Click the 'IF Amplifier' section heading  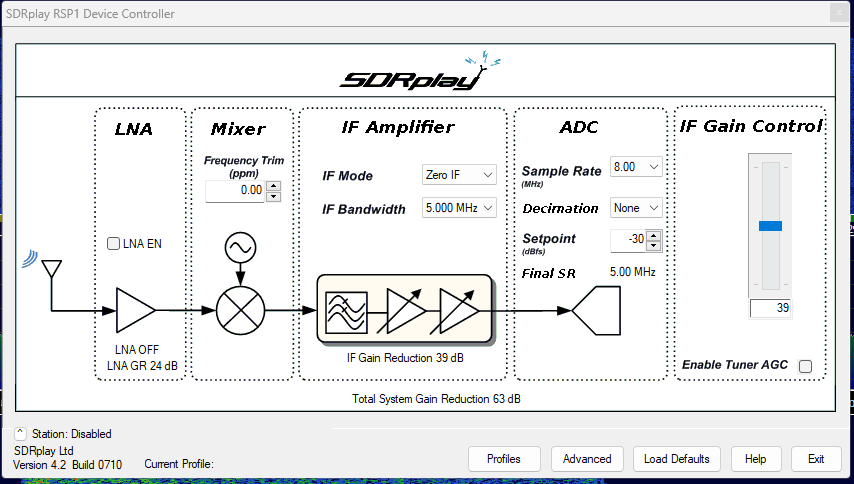tap(398, 127)
